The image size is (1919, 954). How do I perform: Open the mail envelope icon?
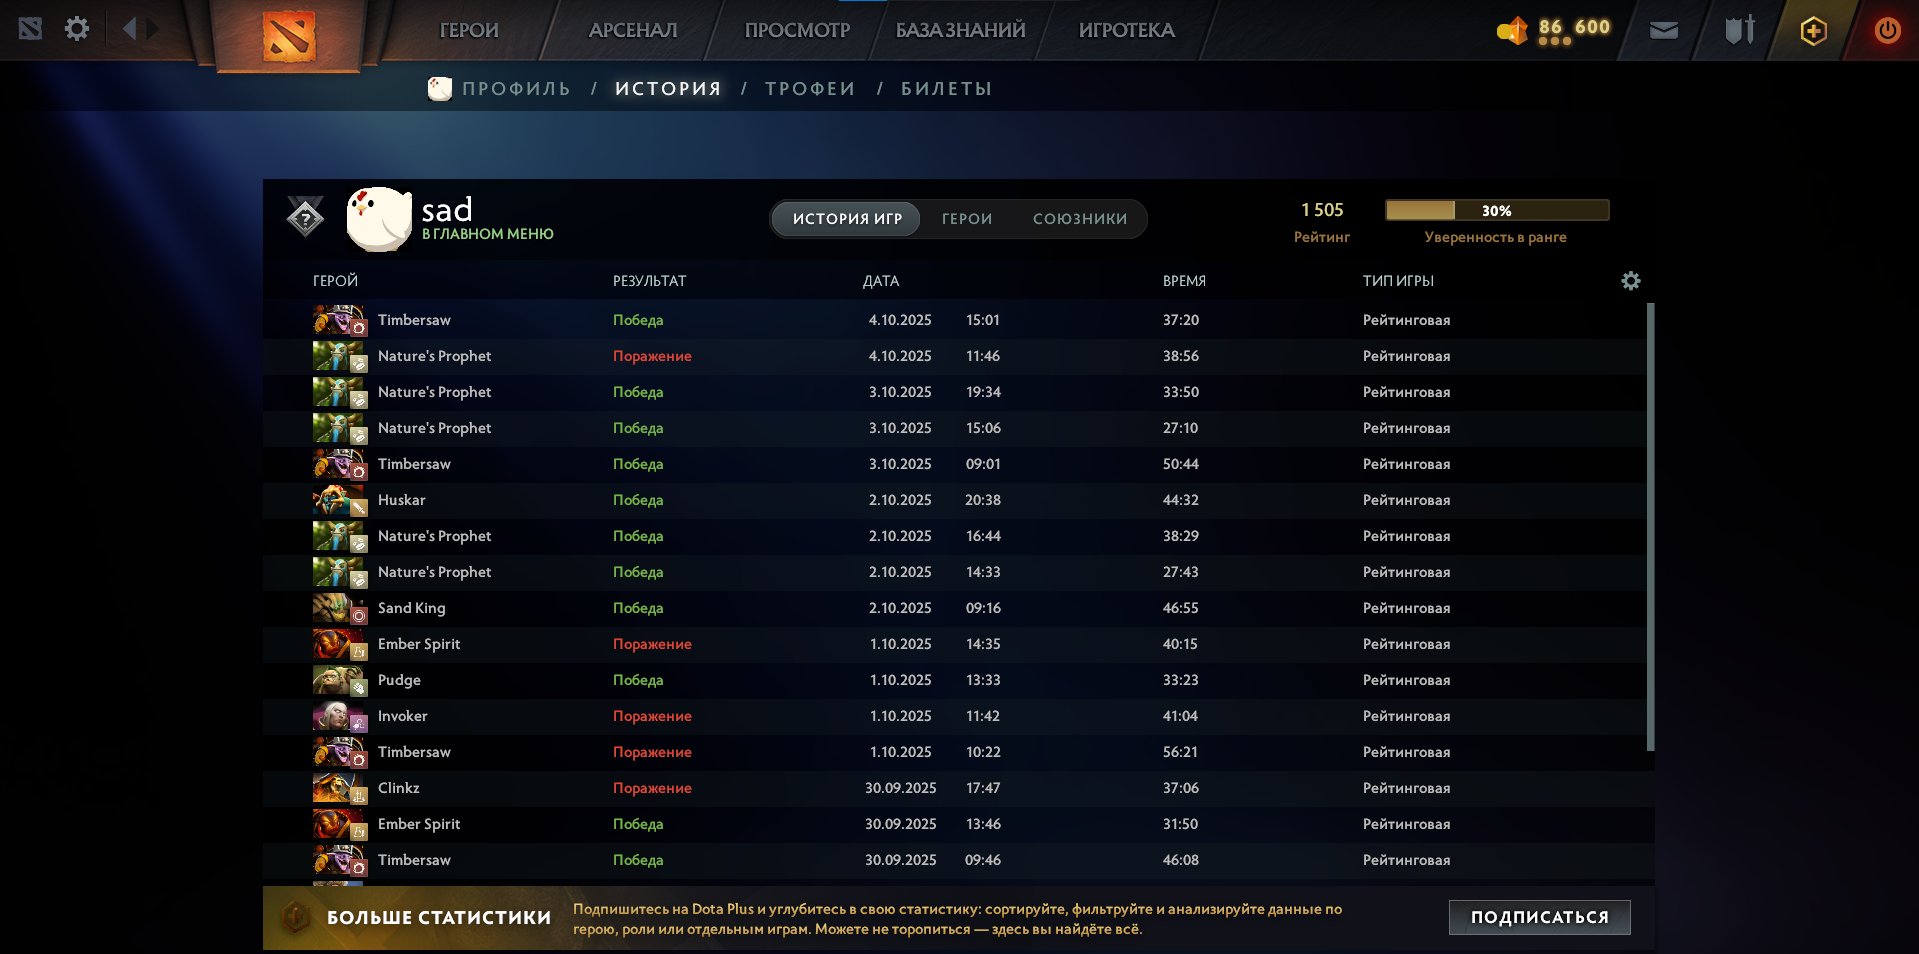(x=1663, y=31)
